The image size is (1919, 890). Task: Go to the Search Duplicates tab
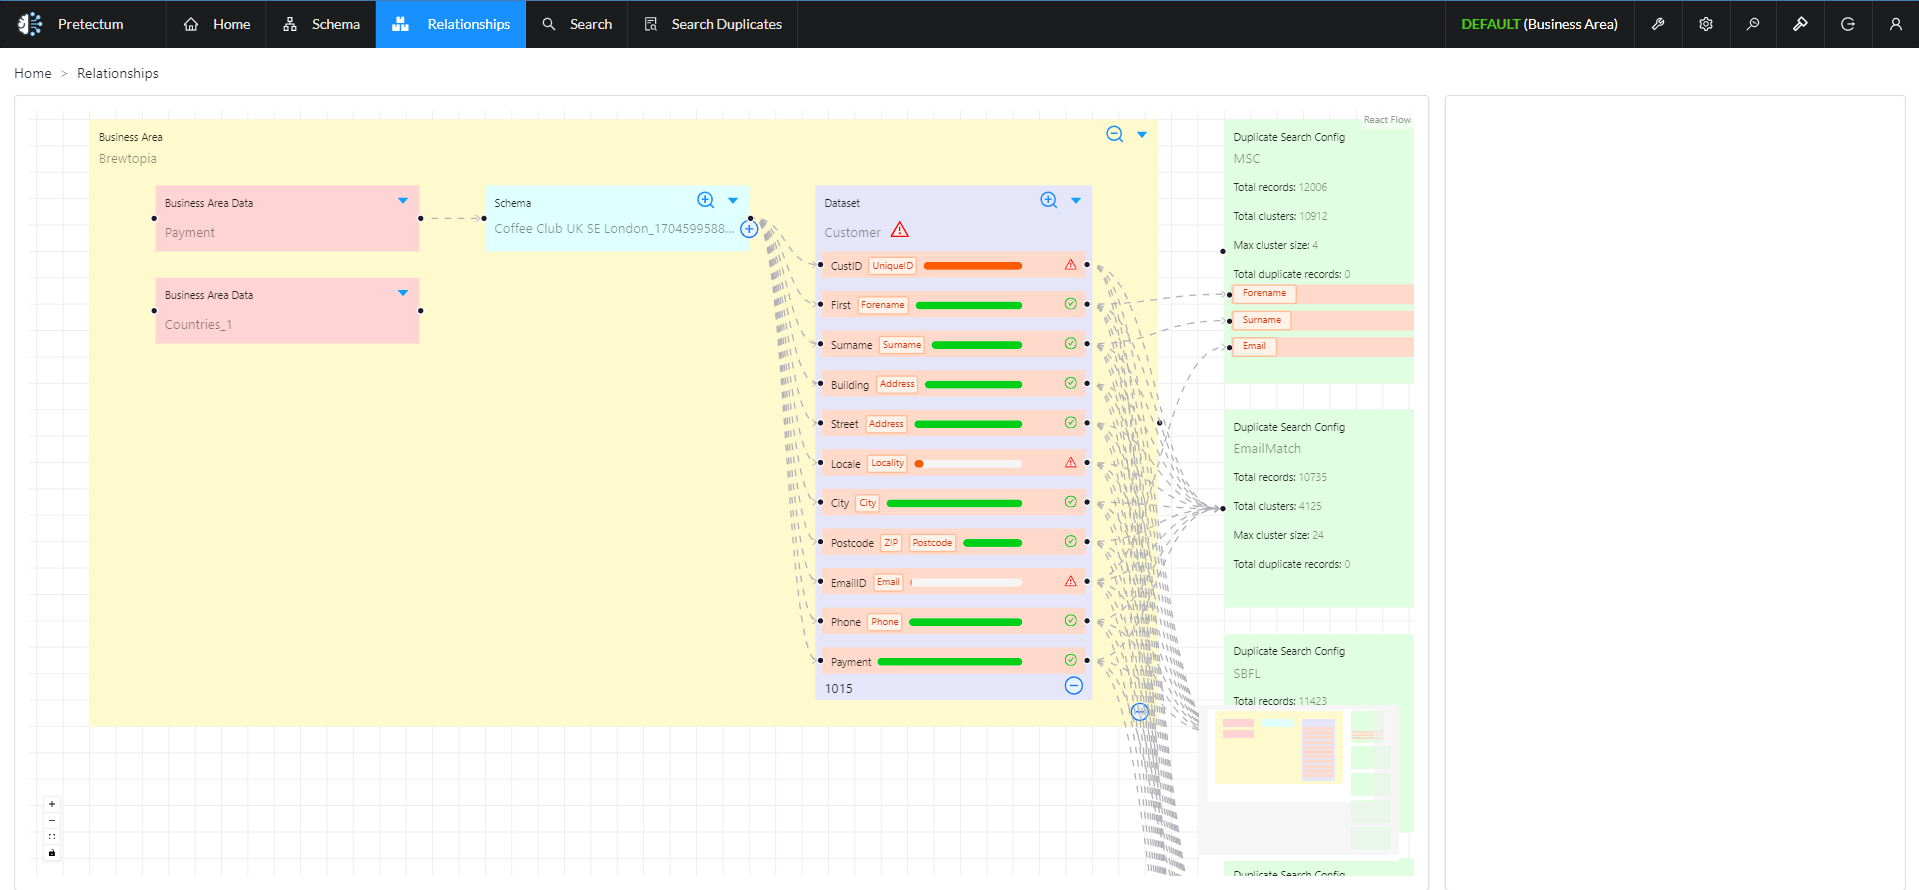coord(712,24)
